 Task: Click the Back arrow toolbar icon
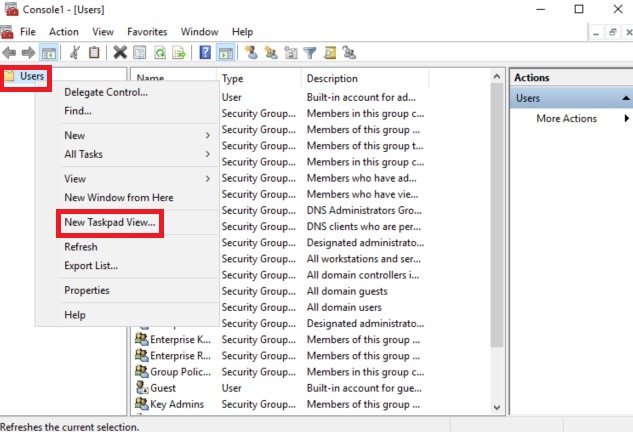tap(9, 53)
